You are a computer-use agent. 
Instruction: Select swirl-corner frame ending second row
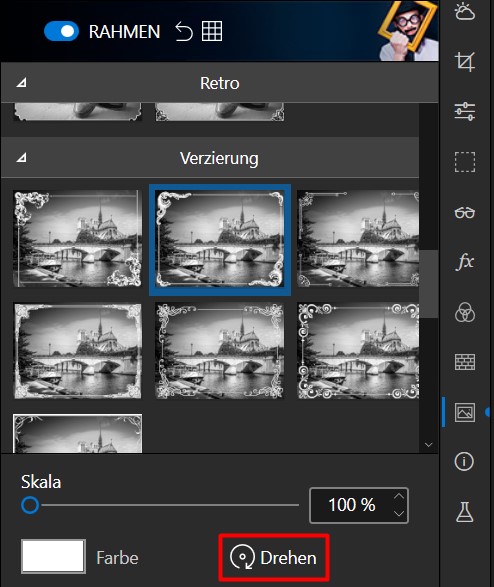click(x=358, y=351)
